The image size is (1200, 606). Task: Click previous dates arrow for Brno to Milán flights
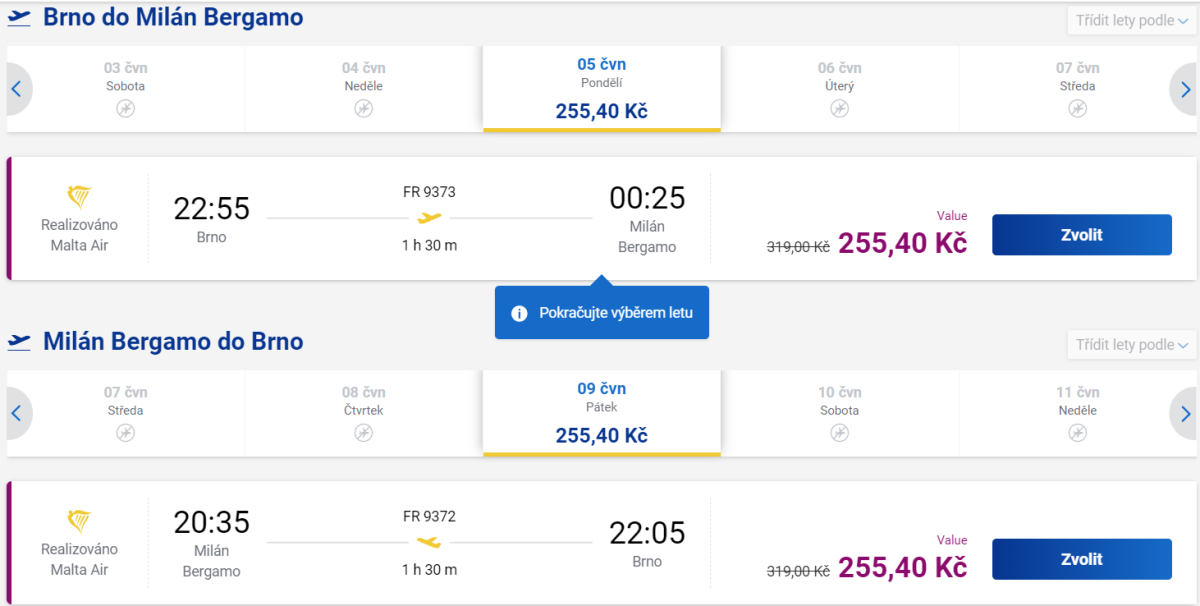[16, 89]
